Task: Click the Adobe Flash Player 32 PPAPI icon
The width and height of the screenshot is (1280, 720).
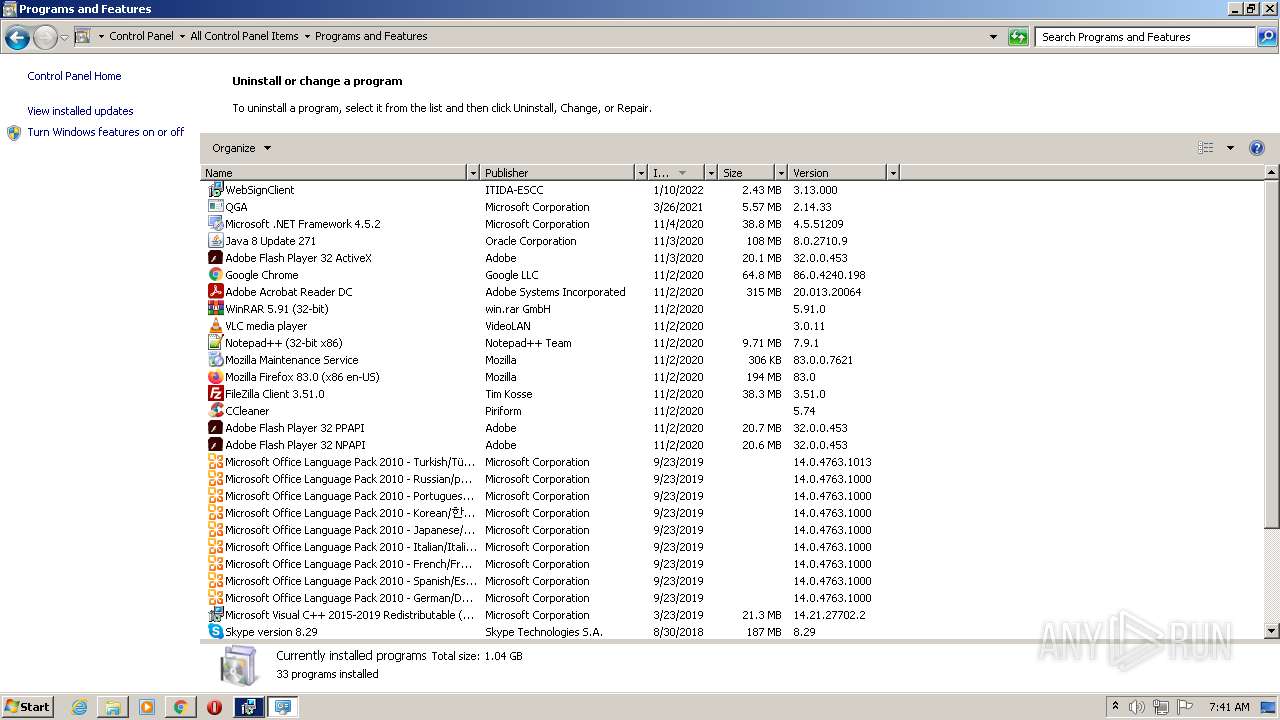Action: click(215, 428)
